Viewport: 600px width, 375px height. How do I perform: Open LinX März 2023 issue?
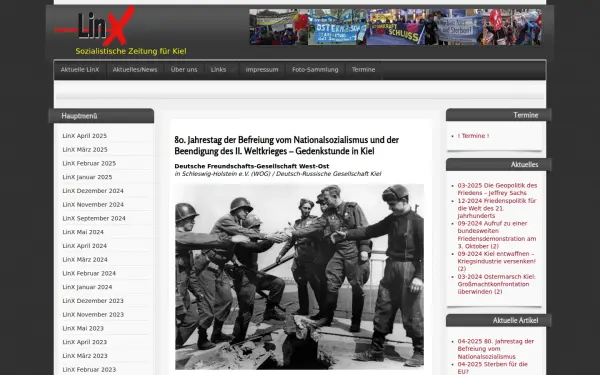coord(85,356)
